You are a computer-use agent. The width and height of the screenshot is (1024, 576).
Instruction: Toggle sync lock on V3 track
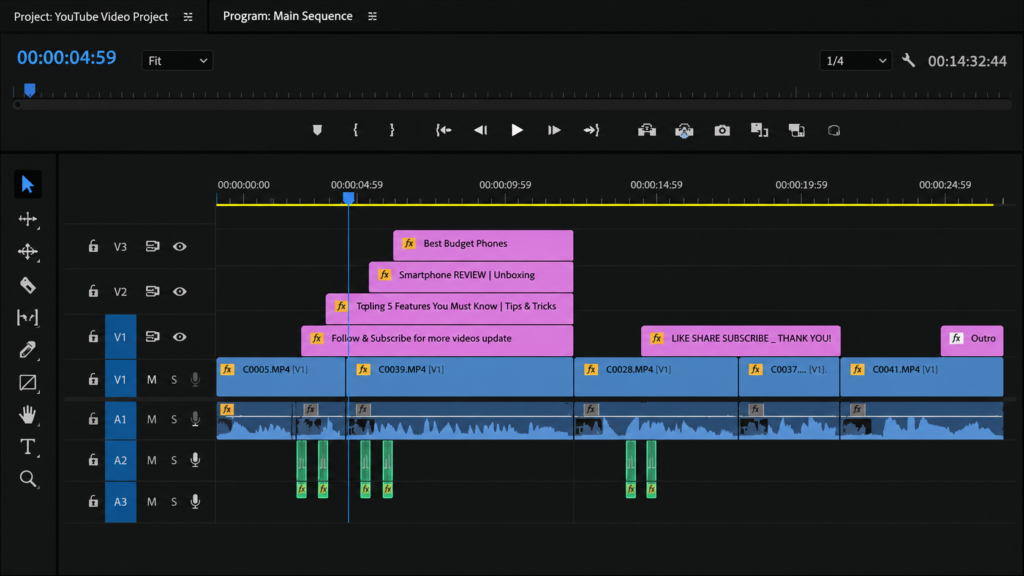click(152, 246)
